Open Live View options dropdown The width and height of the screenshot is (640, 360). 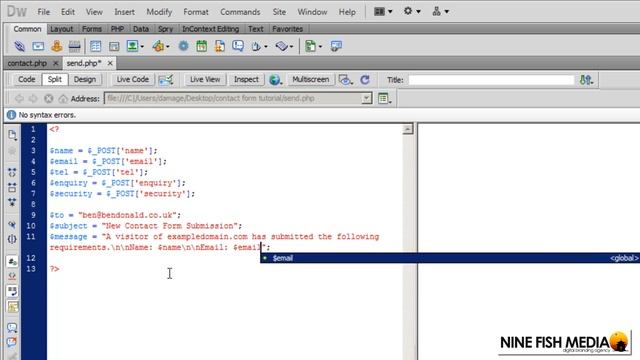[x=383, y=98]
